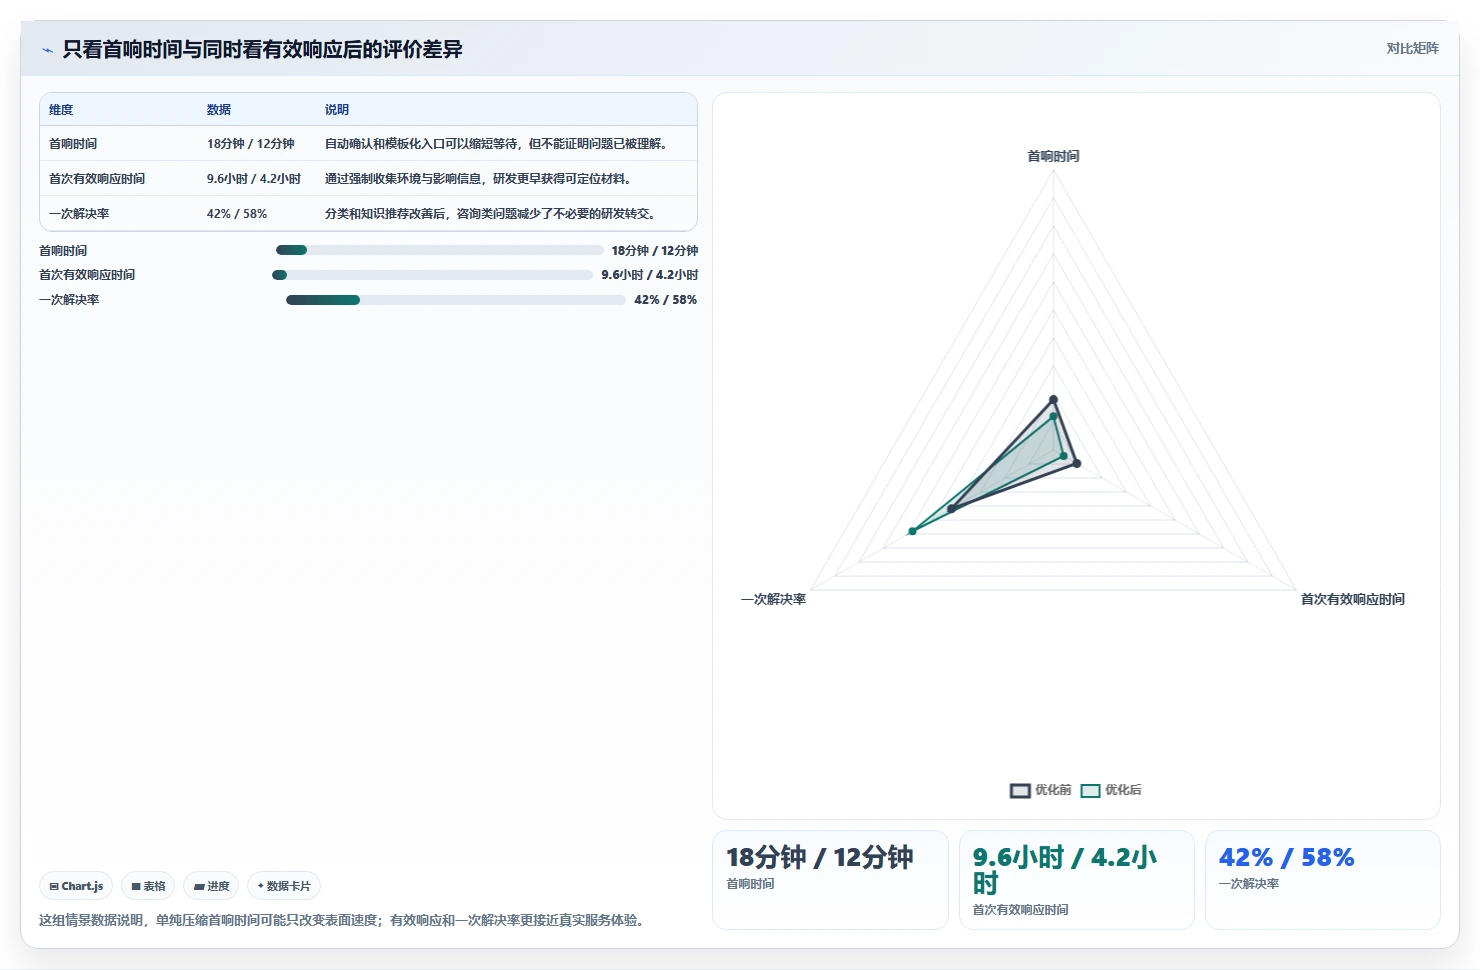1480x970 pixels.
Task: Click the icon inside the 进度 chip
Action: click(x=199, y=887)
